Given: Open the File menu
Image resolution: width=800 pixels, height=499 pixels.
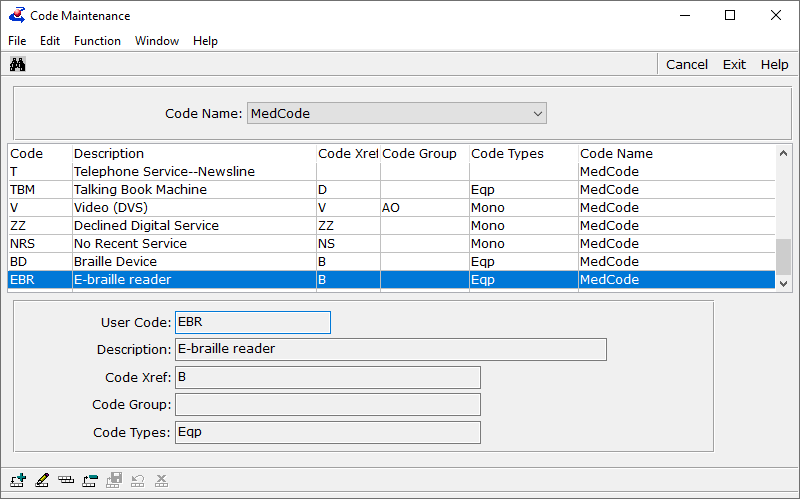Looking at the screenshot, I should (x=17, y=41).
